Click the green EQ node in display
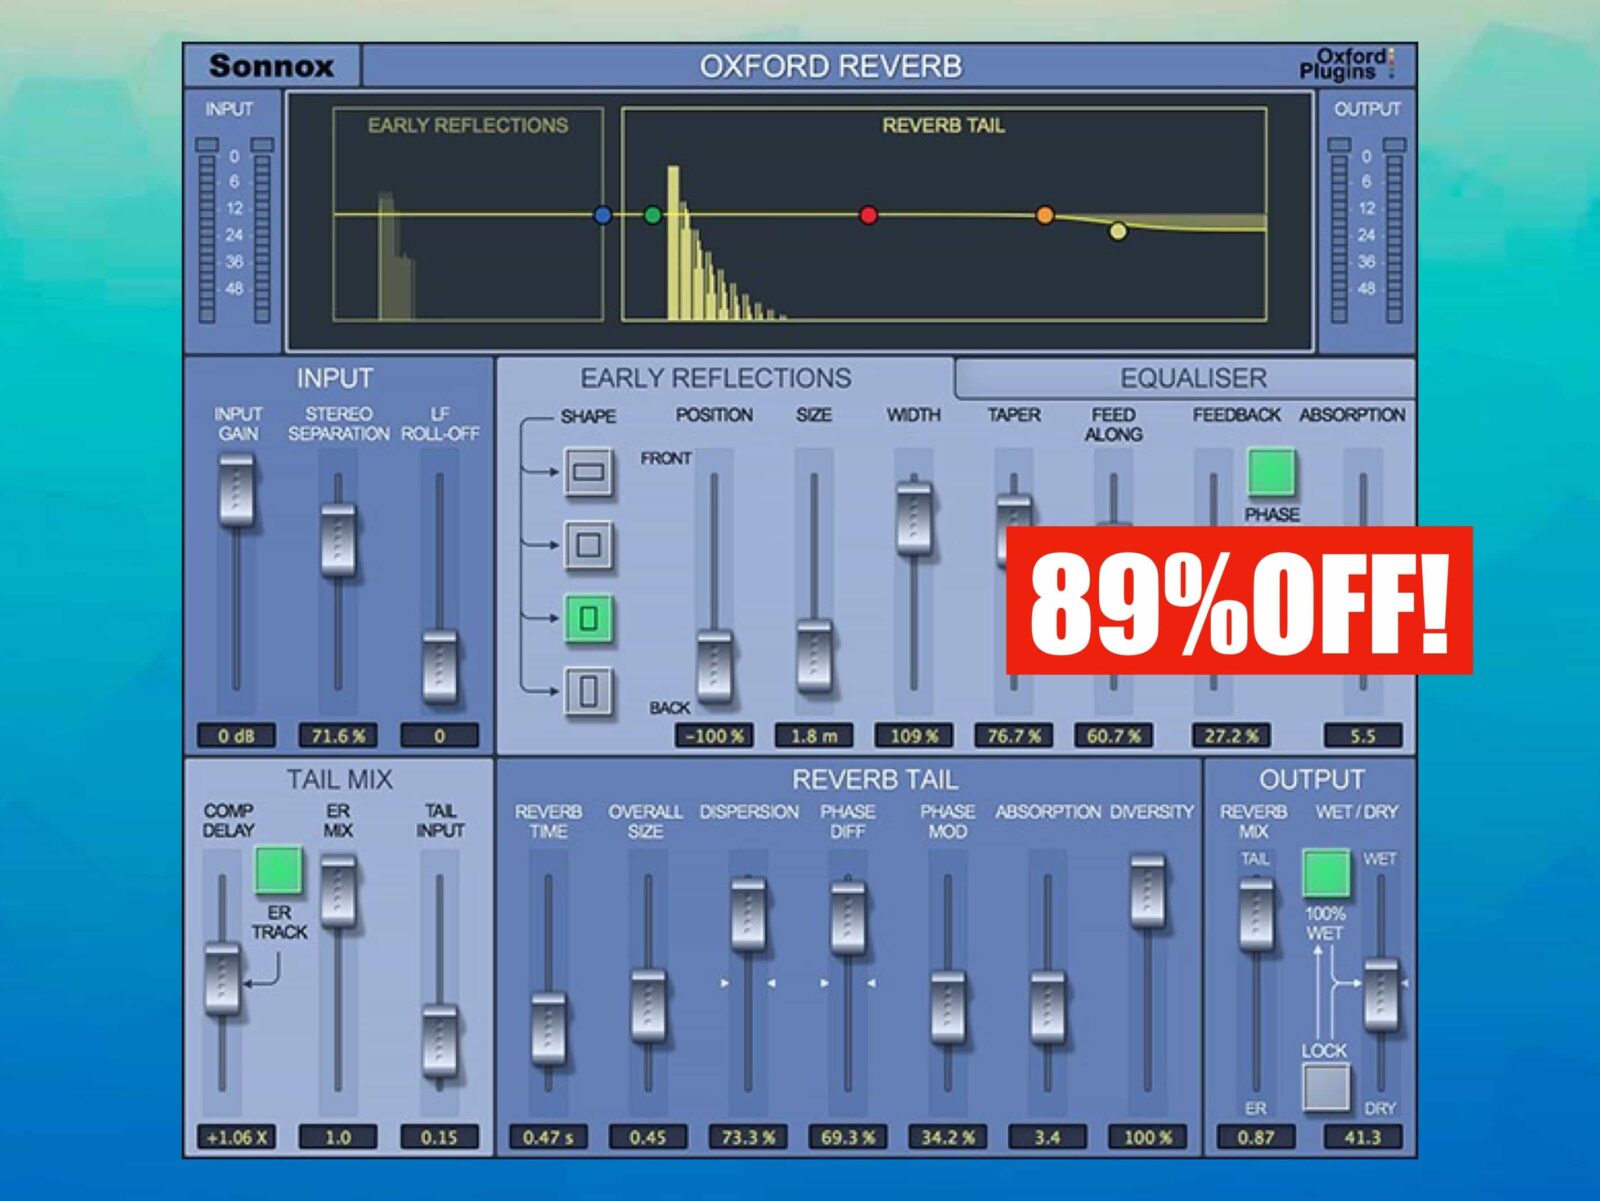1600x1201 pixels. [653, 215]
